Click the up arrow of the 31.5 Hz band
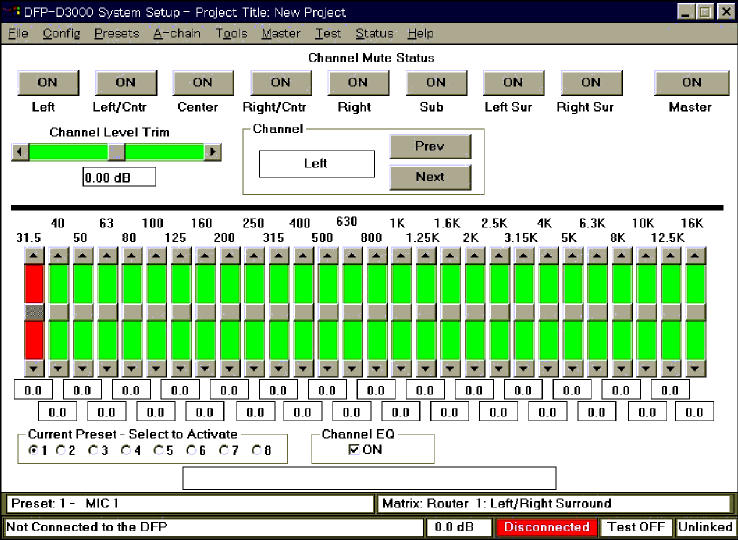The image size is (738, 540). coord(34,256)
